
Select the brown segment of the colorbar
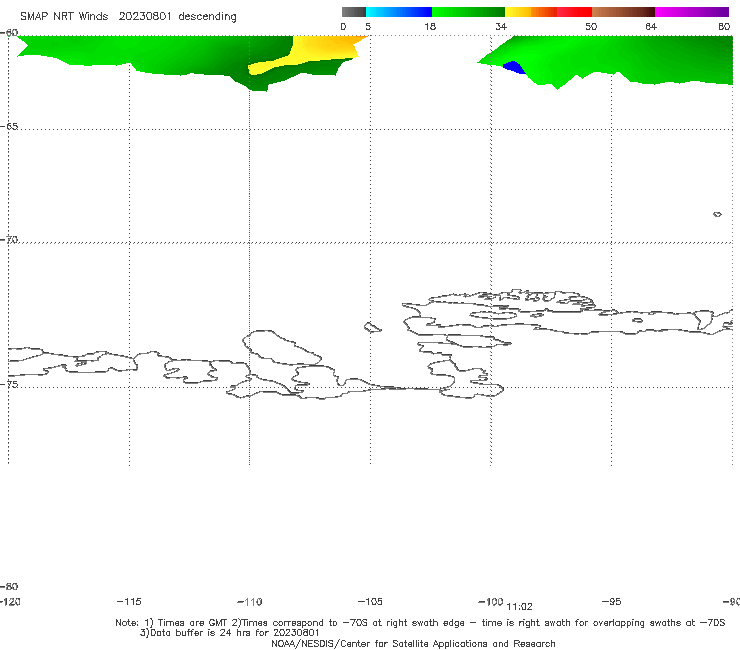click(623, 12)
